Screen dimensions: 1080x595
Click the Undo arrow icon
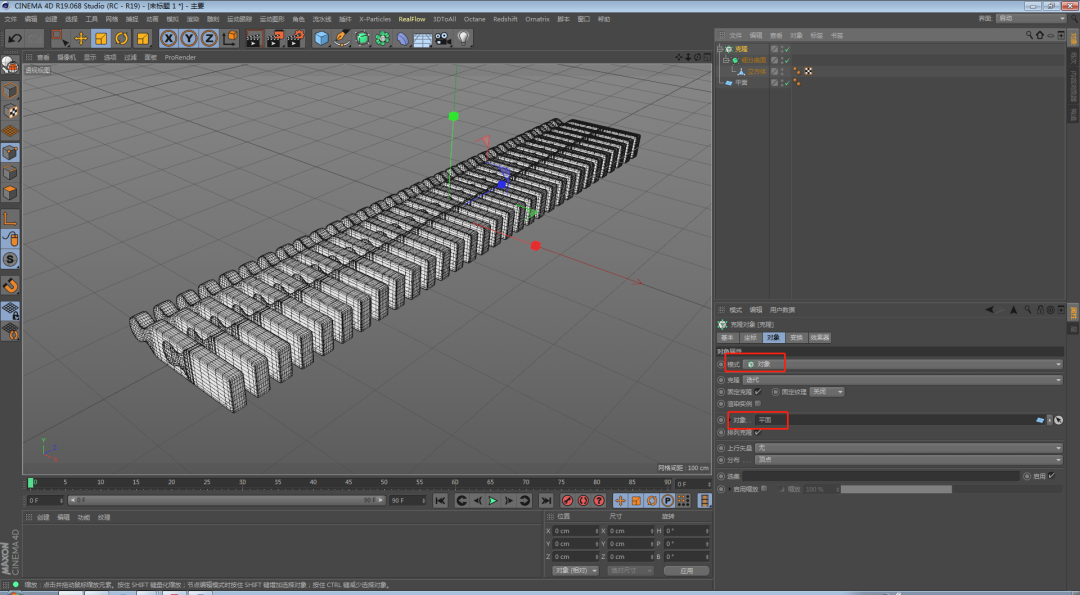click(x=14, y=38)
